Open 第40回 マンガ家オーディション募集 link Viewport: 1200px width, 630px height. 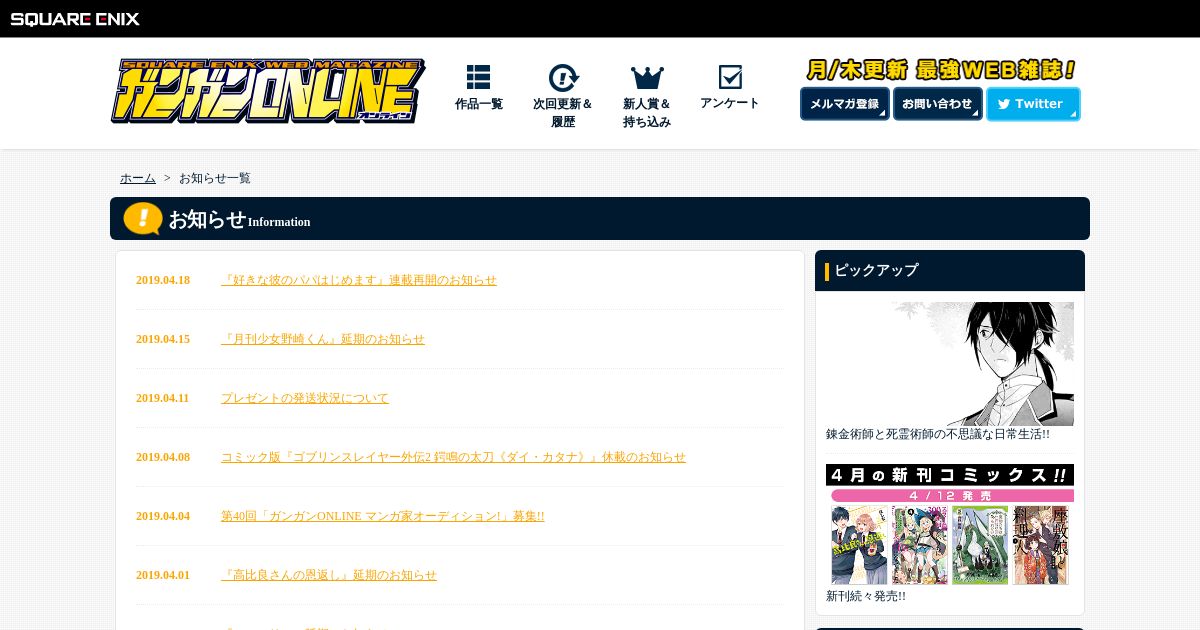point(383,516)
